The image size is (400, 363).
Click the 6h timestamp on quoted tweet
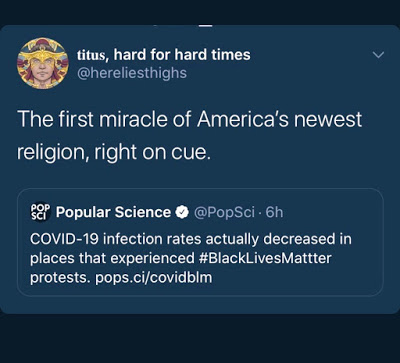[x=274, y=212]
